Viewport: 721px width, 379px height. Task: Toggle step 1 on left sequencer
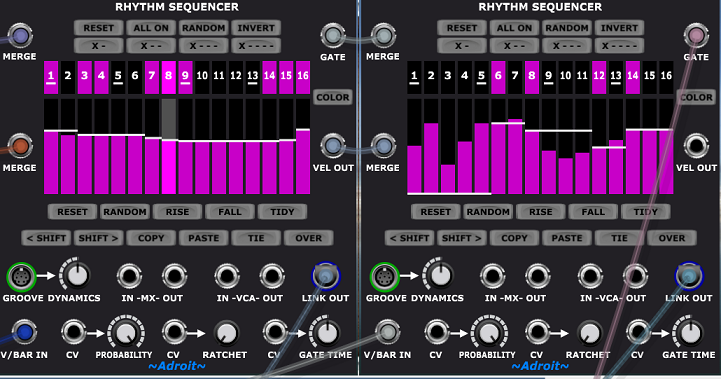pos(51,77)
